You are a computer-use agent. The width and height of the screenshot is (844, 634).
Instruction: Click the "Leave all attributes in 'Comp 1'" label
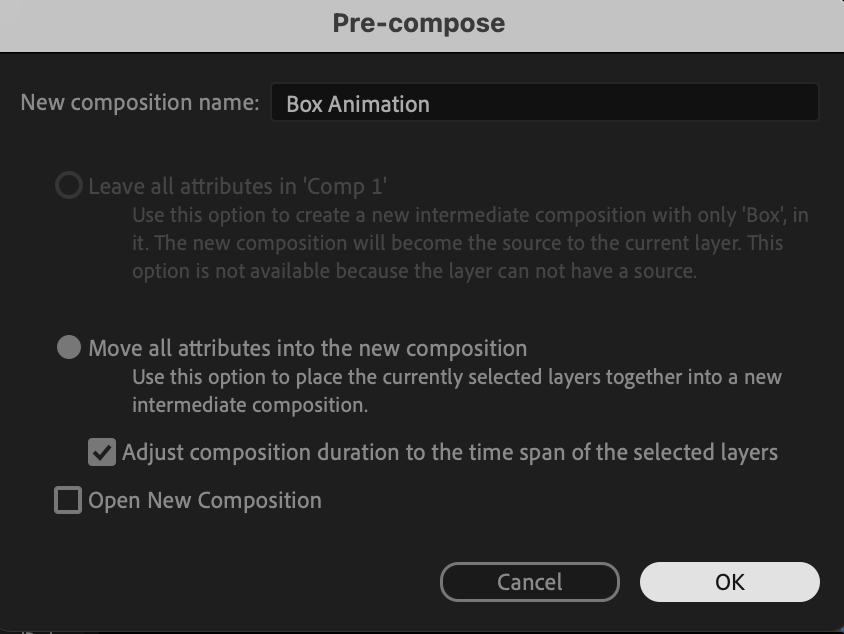point(237,186)
